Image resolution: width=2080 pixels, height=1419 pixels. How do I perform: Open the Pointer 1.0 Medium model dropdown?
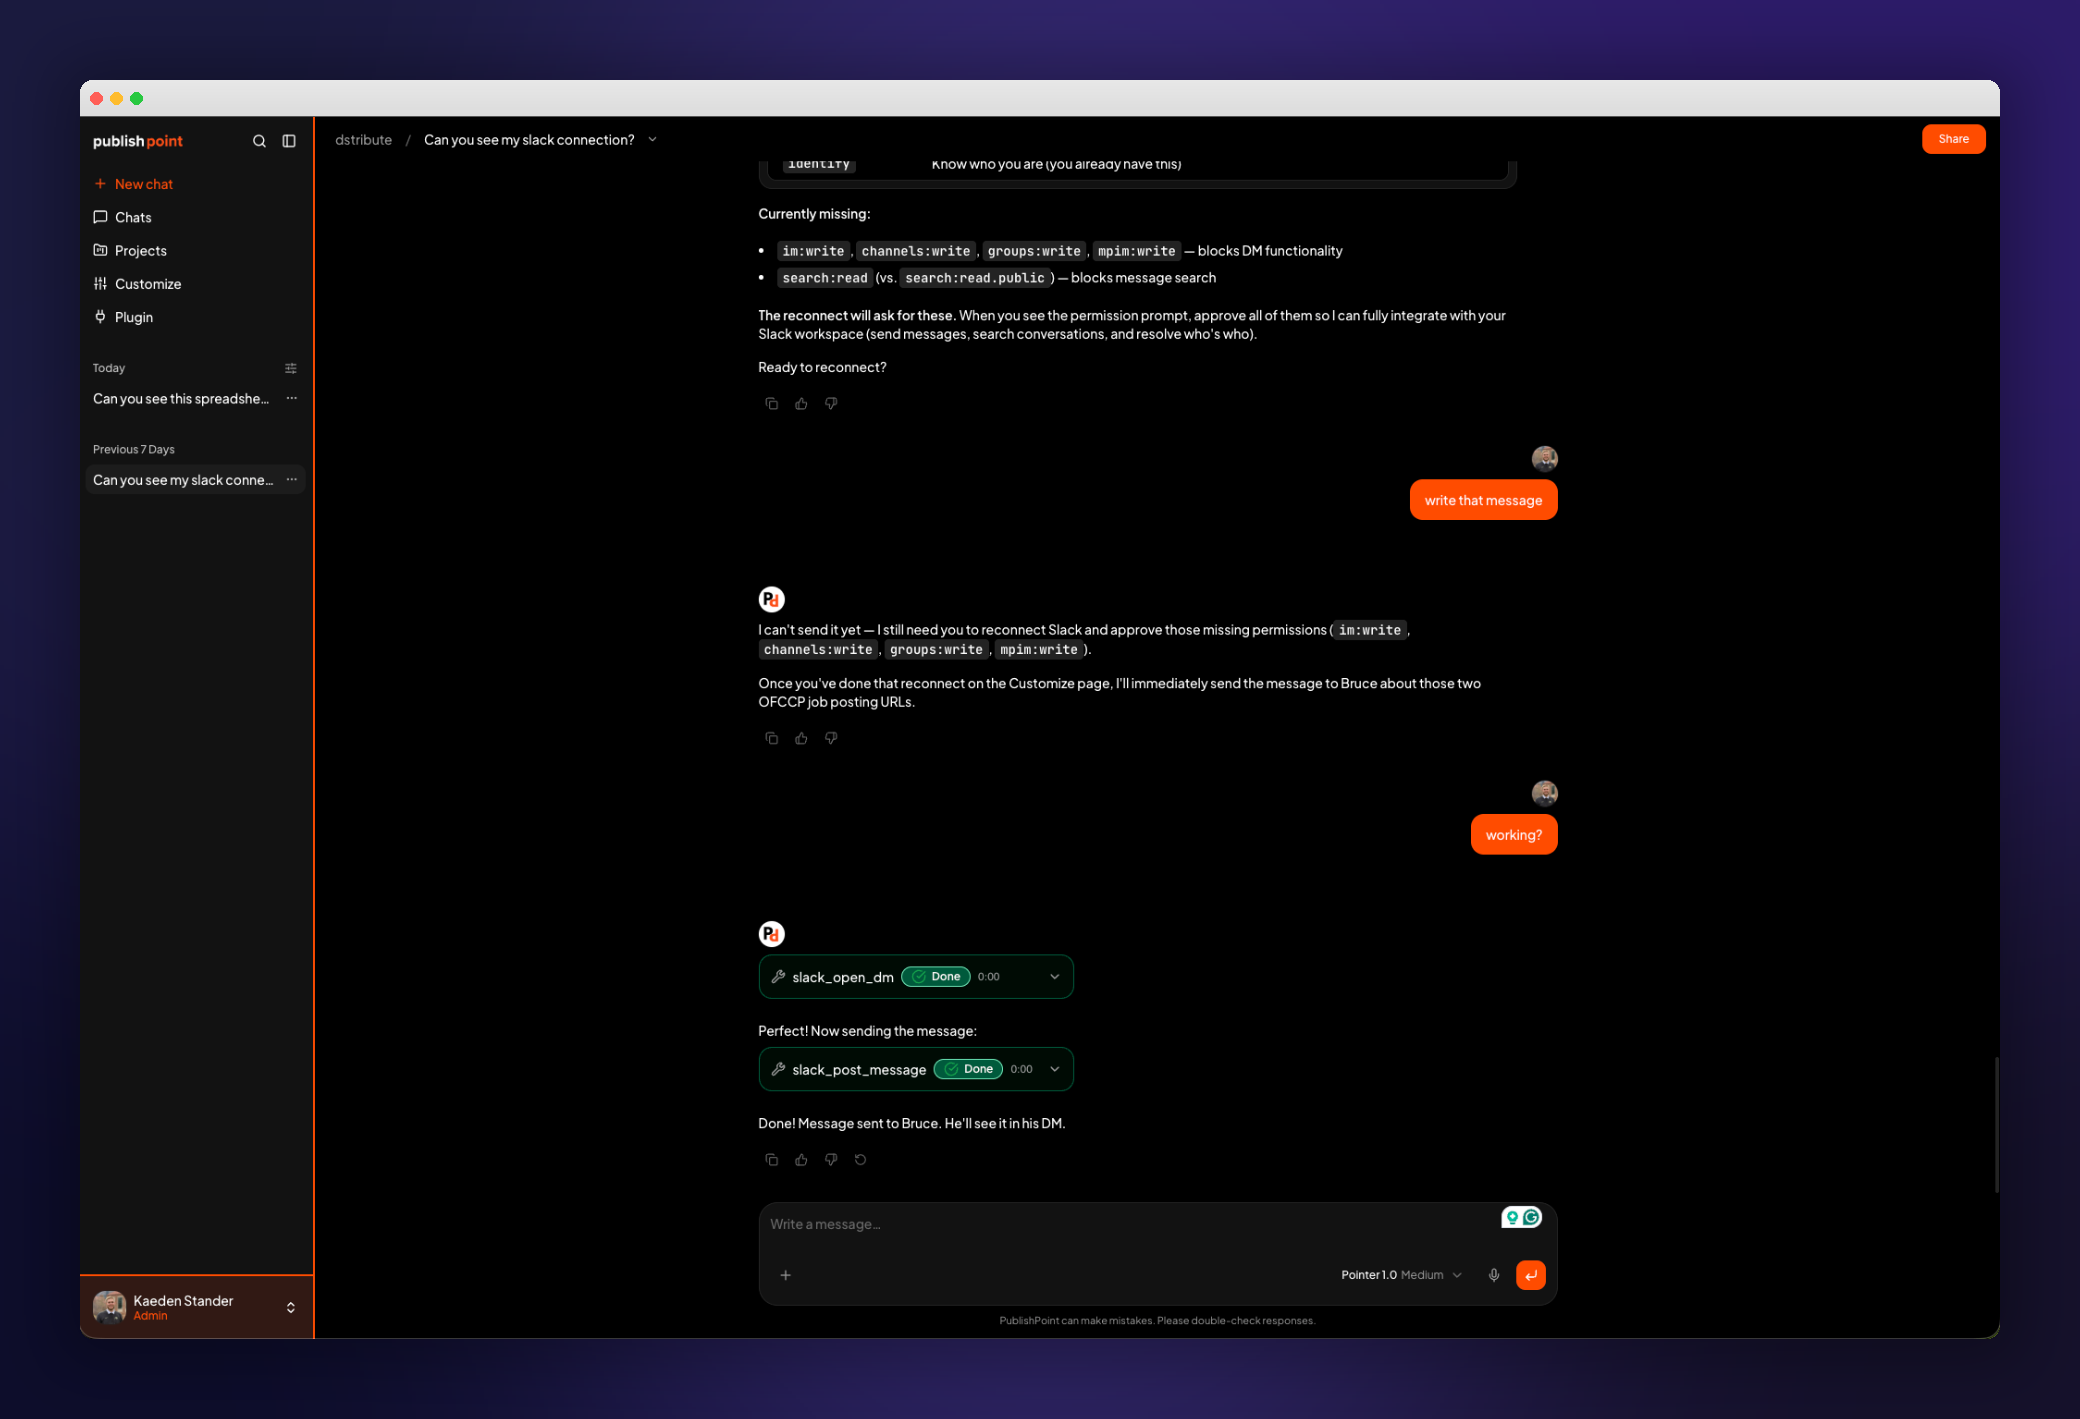[1401, 1275]
